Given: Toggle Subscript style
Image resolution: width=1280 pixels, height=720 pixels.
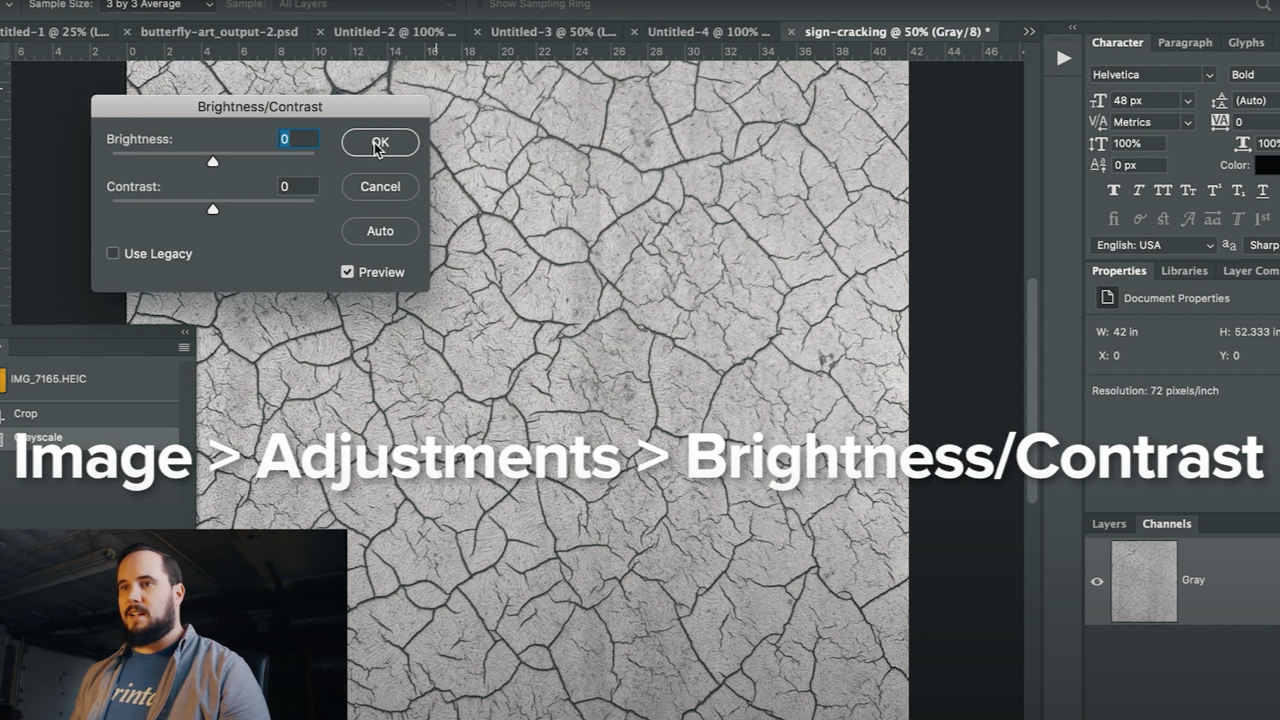Looking at the screenshot, I should point(1238,191).
